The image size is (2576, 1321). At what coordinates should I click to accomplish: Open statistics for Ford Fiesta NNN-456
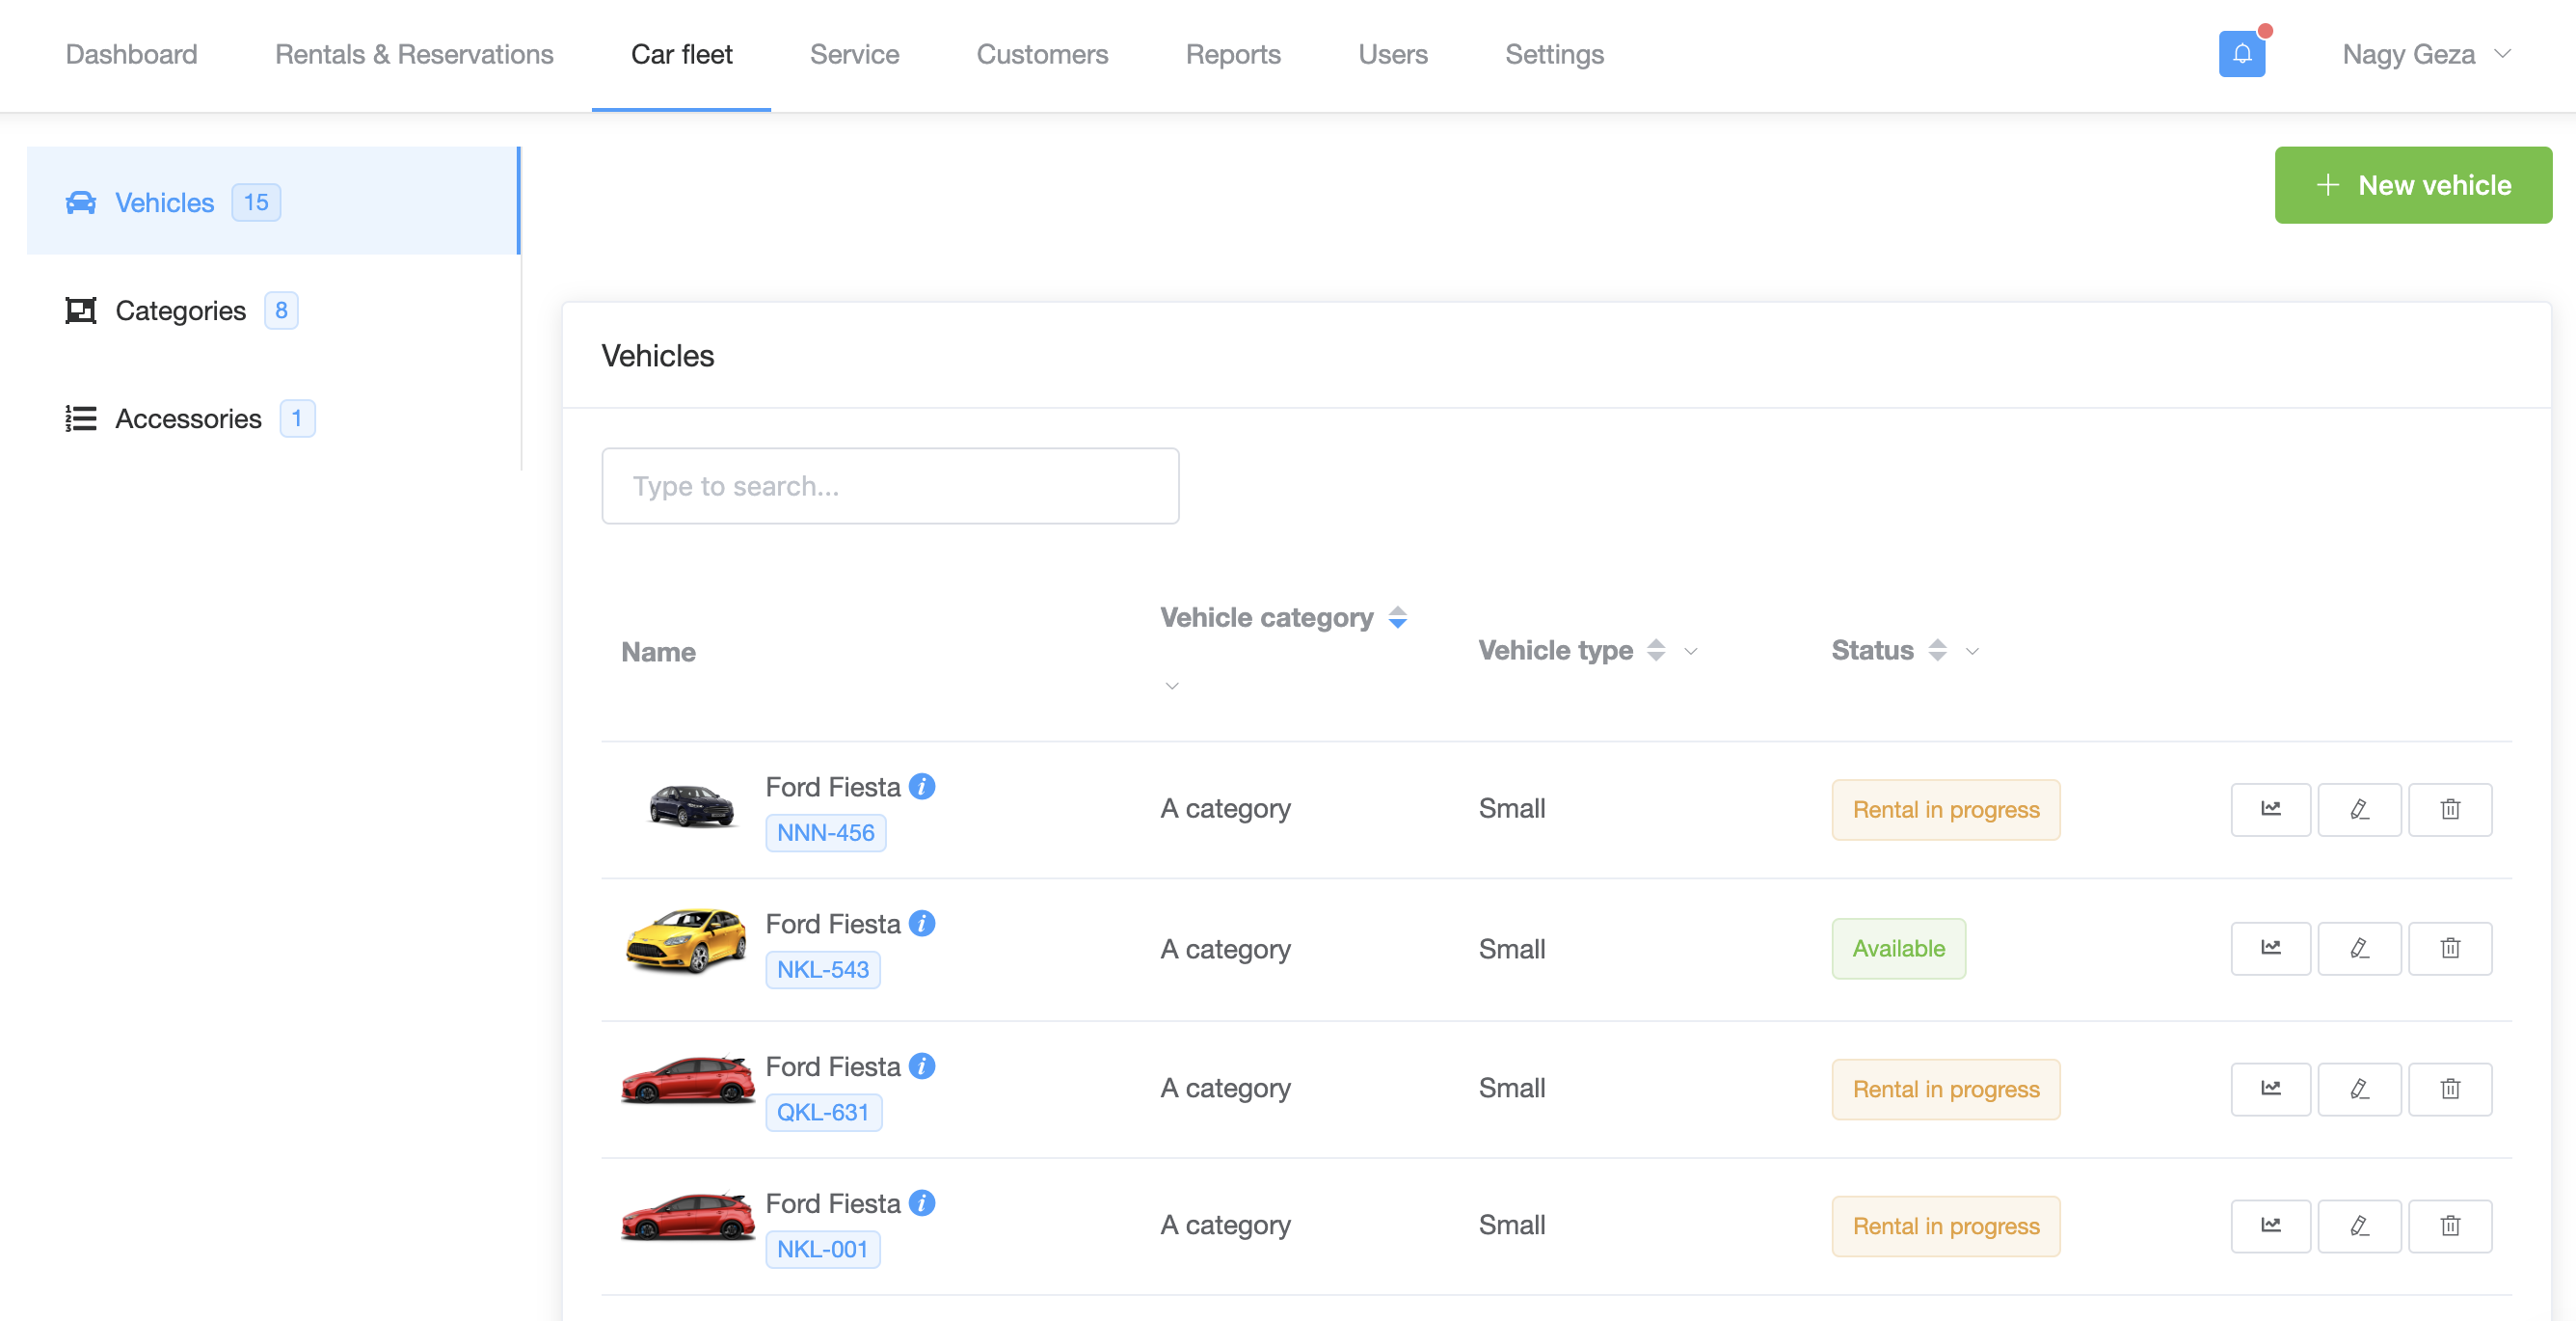tap(2270, 809)
